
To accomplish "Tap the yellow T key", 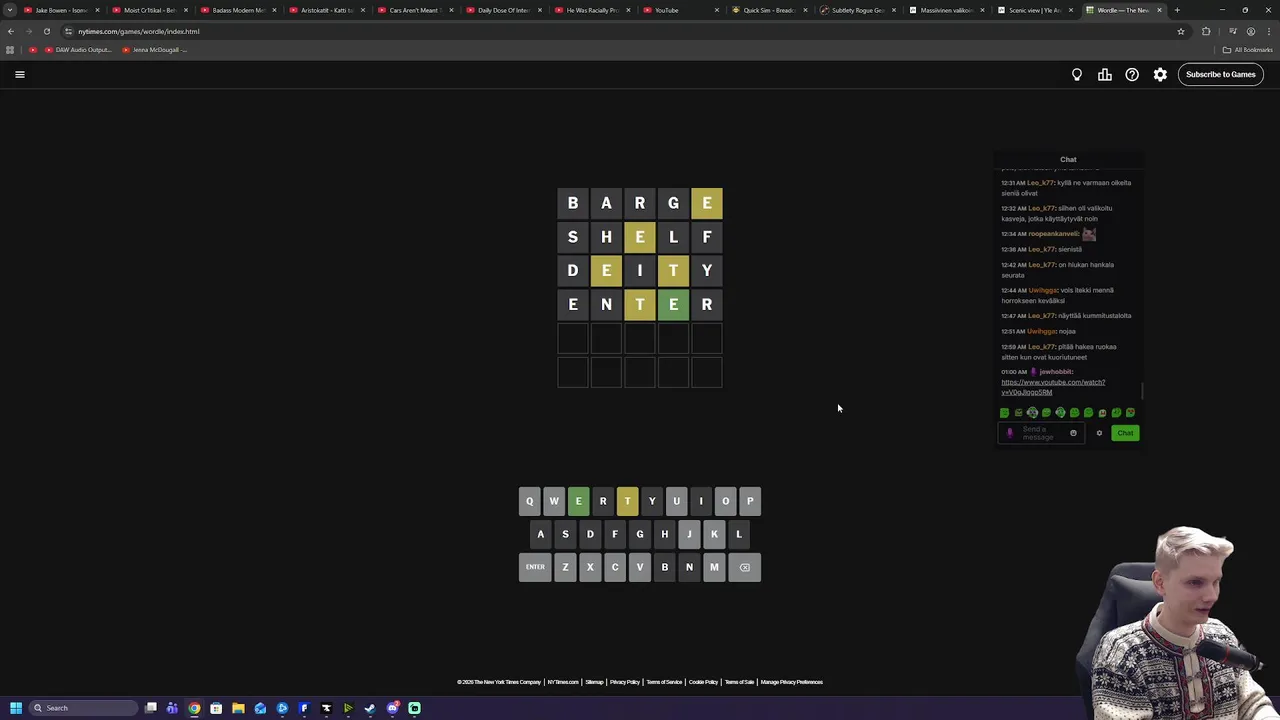I will pos(627,501).
